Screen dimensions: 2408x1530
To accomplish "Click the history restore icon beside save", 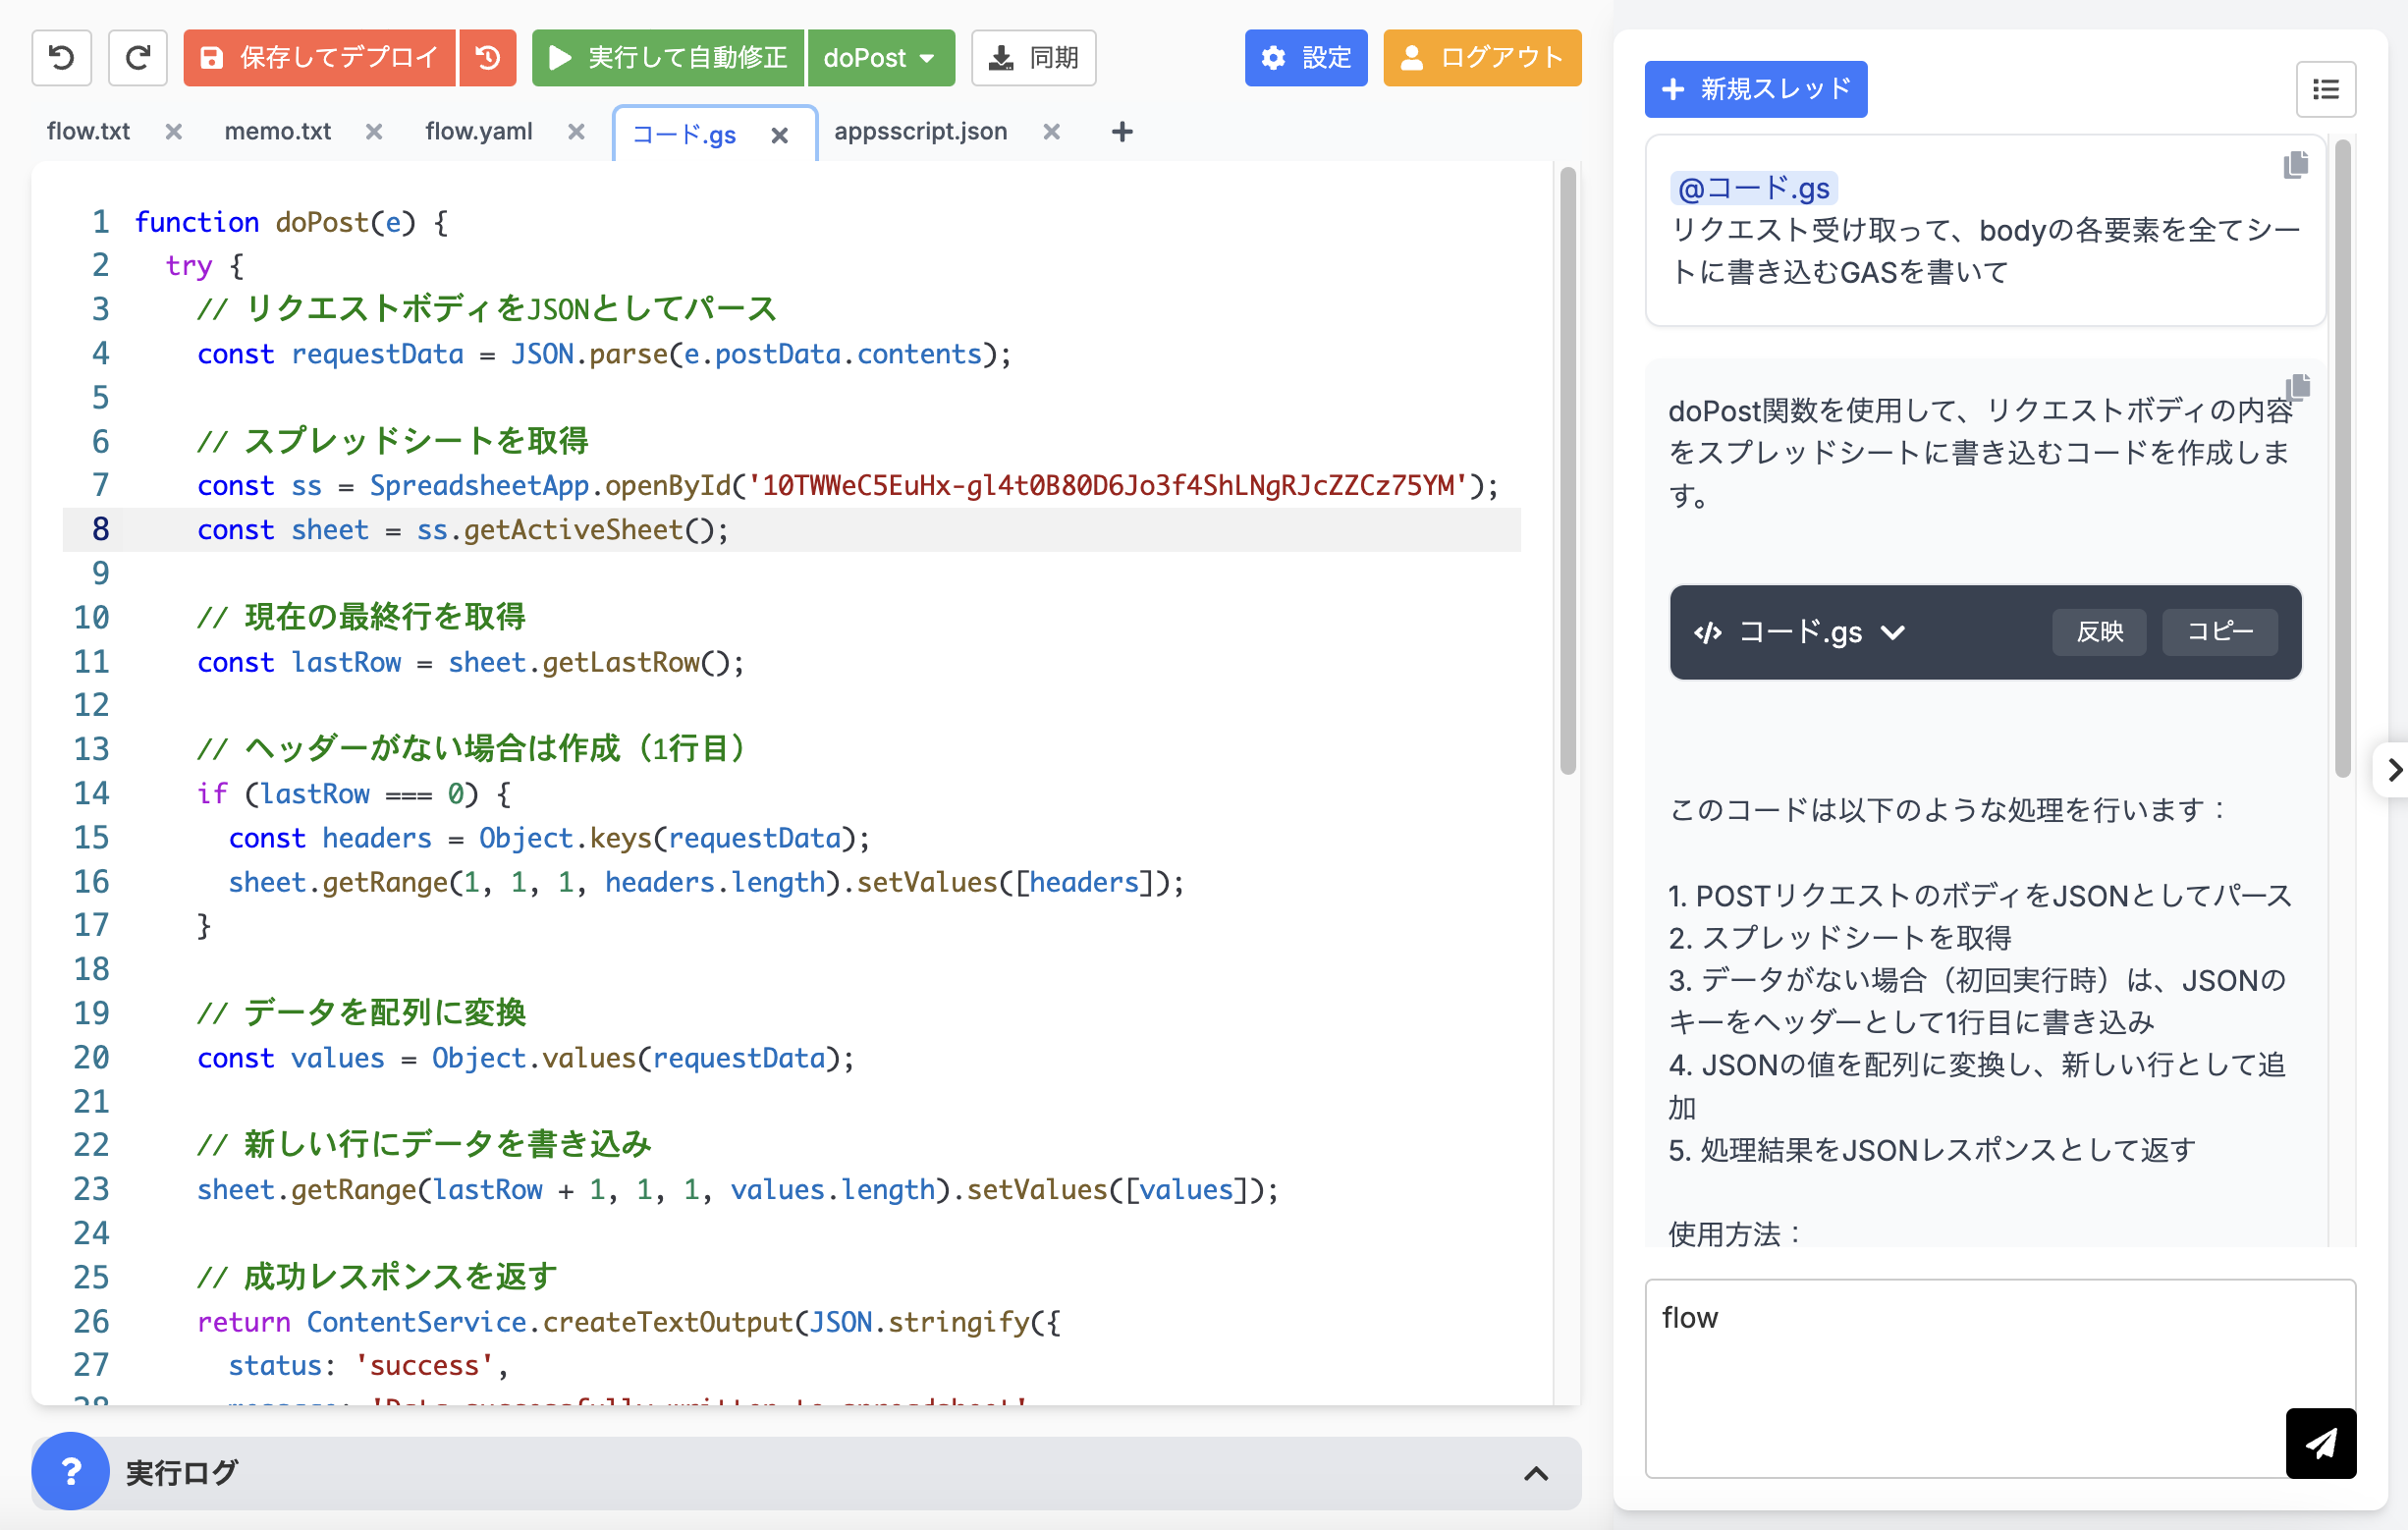I will point(488,58).
